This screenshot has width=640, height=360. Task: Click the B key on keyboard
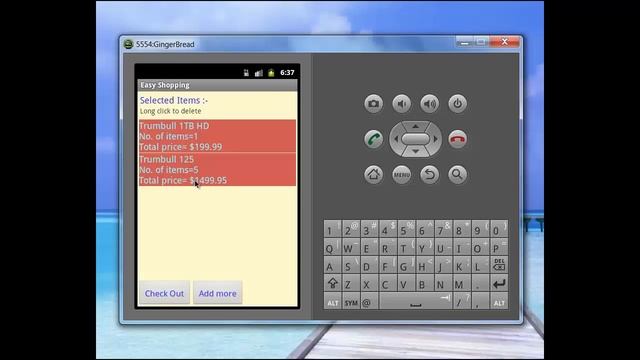425,282
